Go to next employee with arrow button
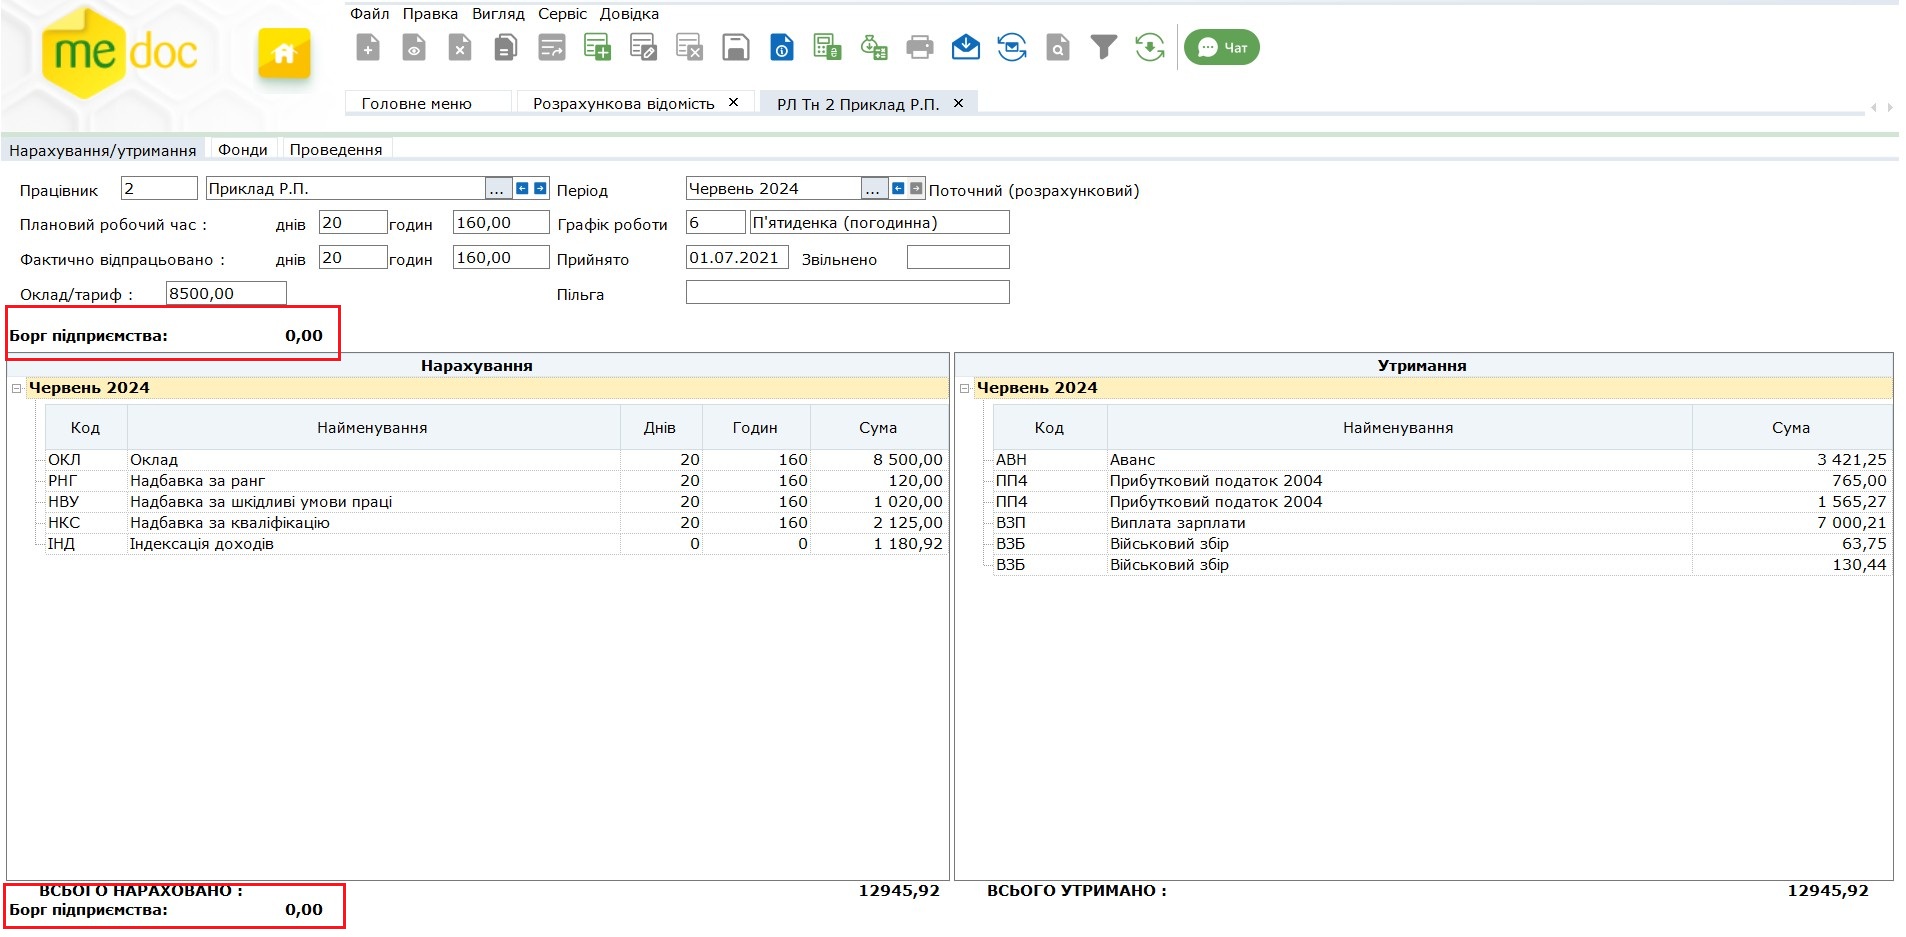 click(541, 189)
